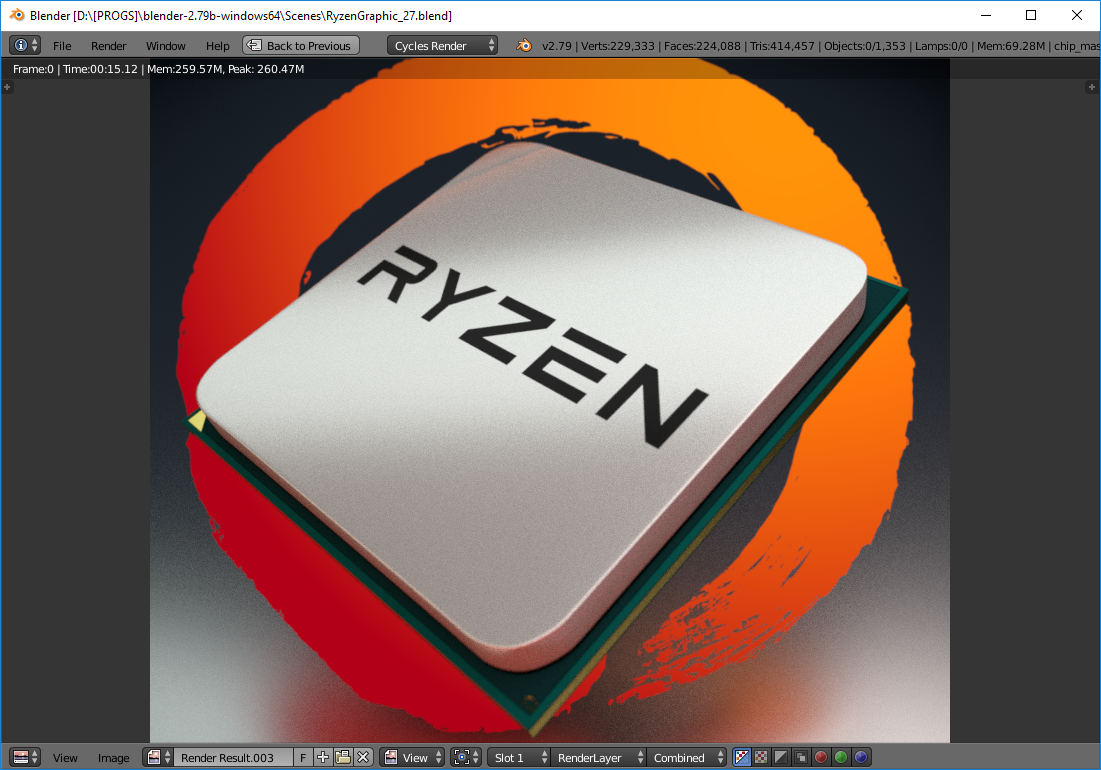Viewport: 1101px width, 770px height.
Task: Click the Blender logo icon in header
Action: (x=524, y=46)
